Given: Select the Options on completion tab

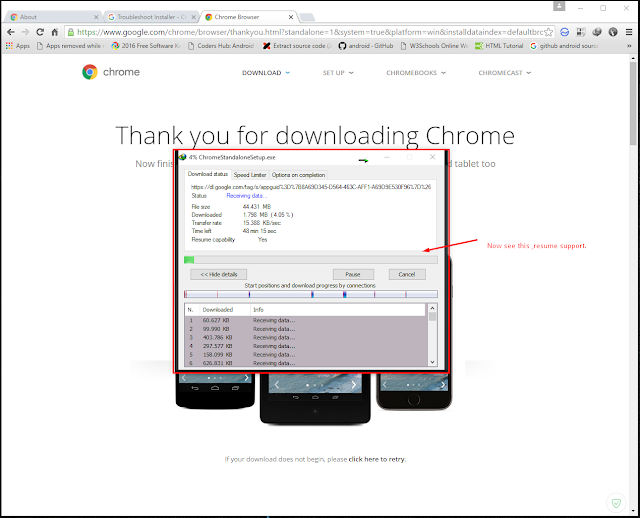Looking at the screenshot, I should pyautogui.click(x=298, y=175).
